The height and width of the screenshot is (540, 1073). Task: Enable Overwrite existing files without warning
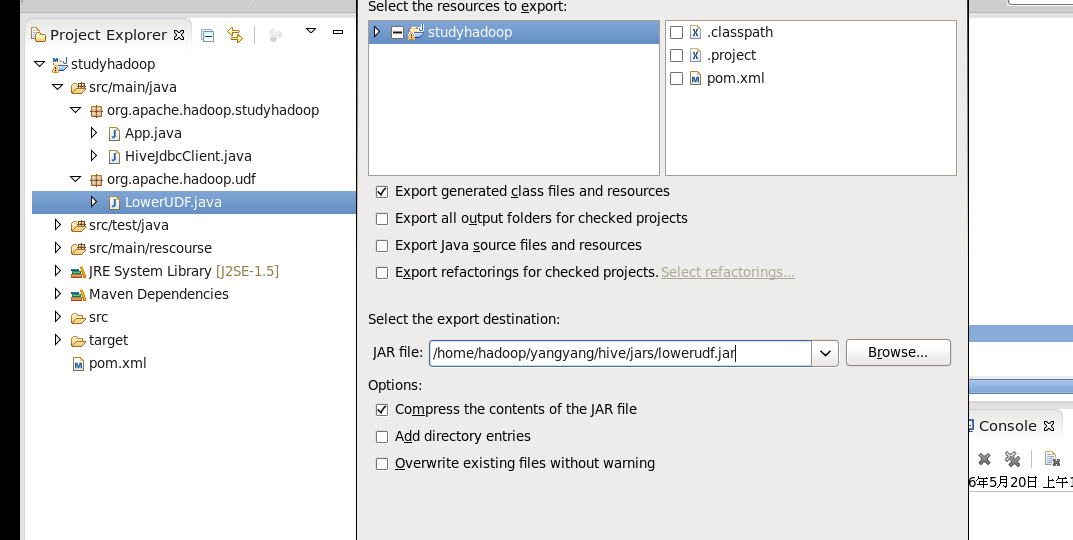[382, 464]
